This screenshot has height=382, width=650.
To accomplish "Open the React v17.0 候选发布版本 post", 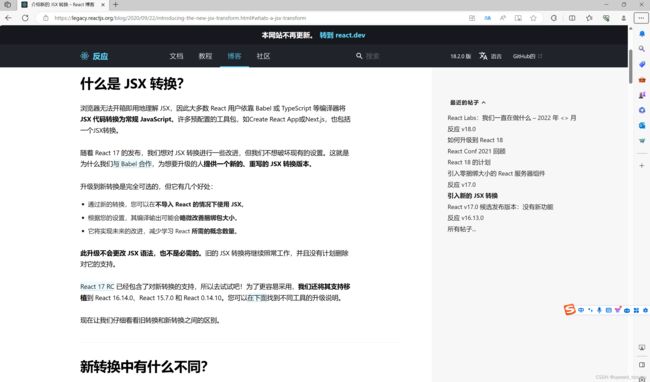I will (x=500, y=207).
